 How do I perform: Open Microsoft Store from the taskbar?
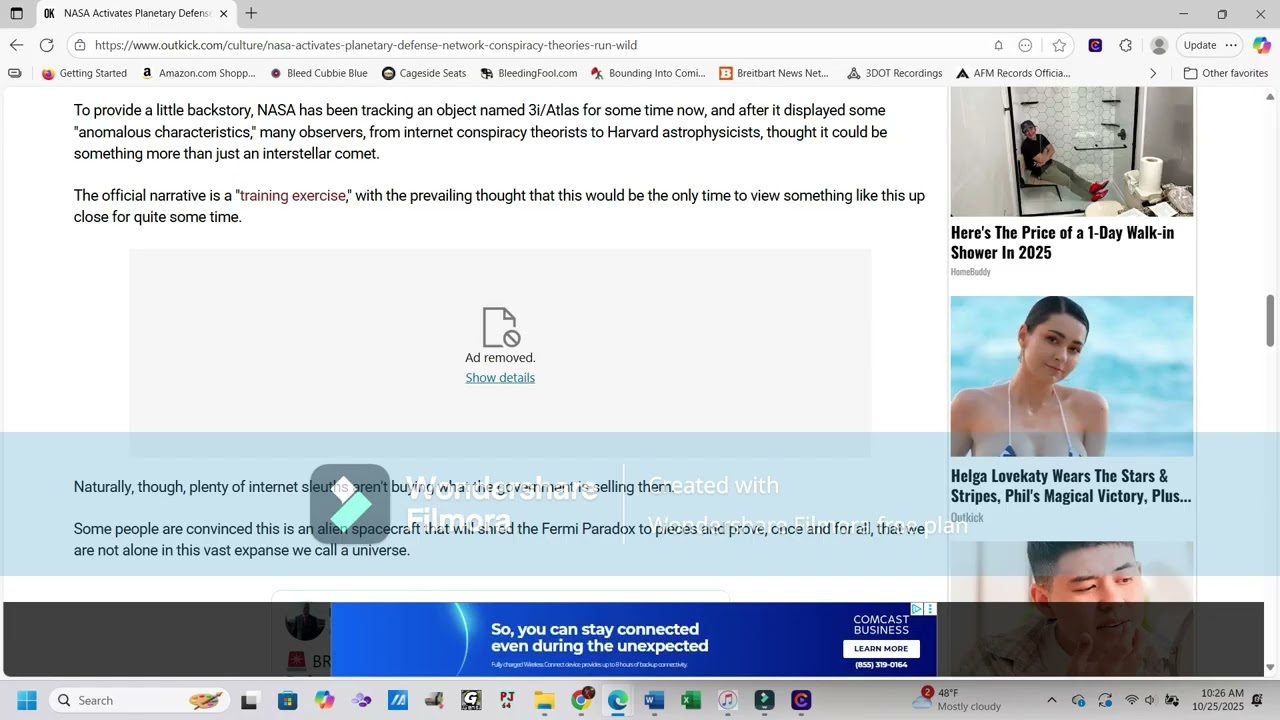[x=287, y=700]
